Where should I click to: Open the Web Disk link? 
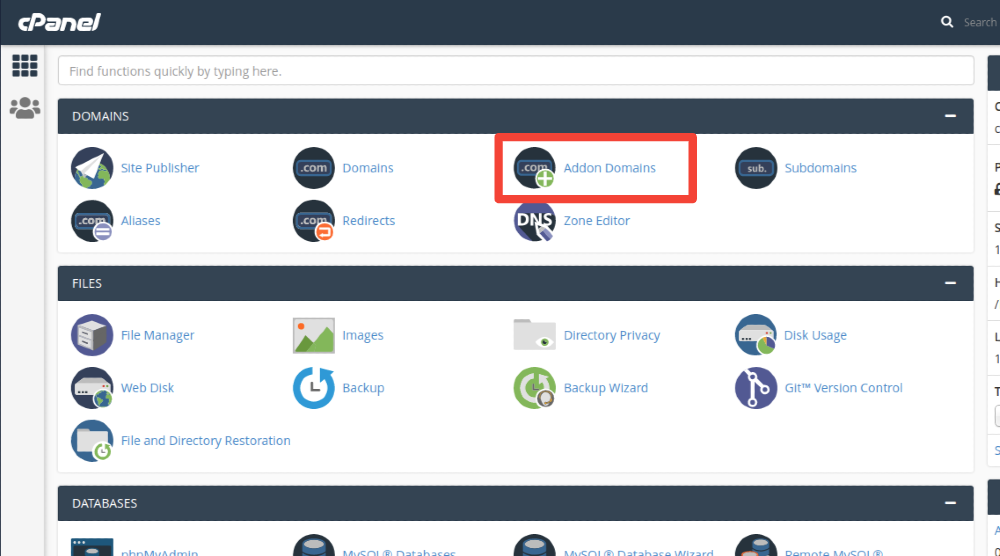(x=147, y=388)
